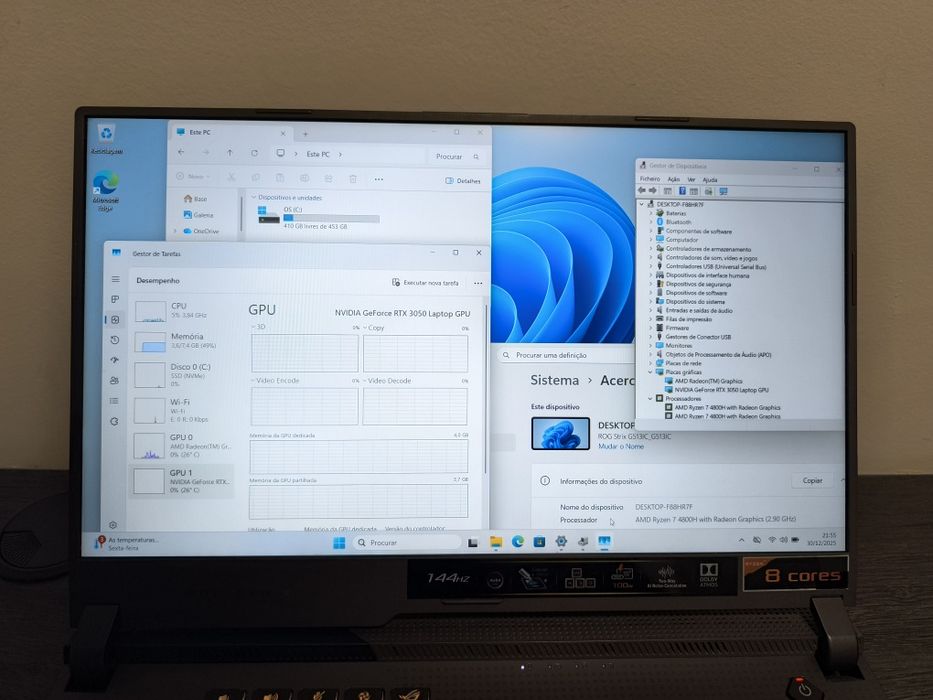The image size is (933, 700).
Task: Click Este PC in the Explorer address bar
Action: click(318, 154)
